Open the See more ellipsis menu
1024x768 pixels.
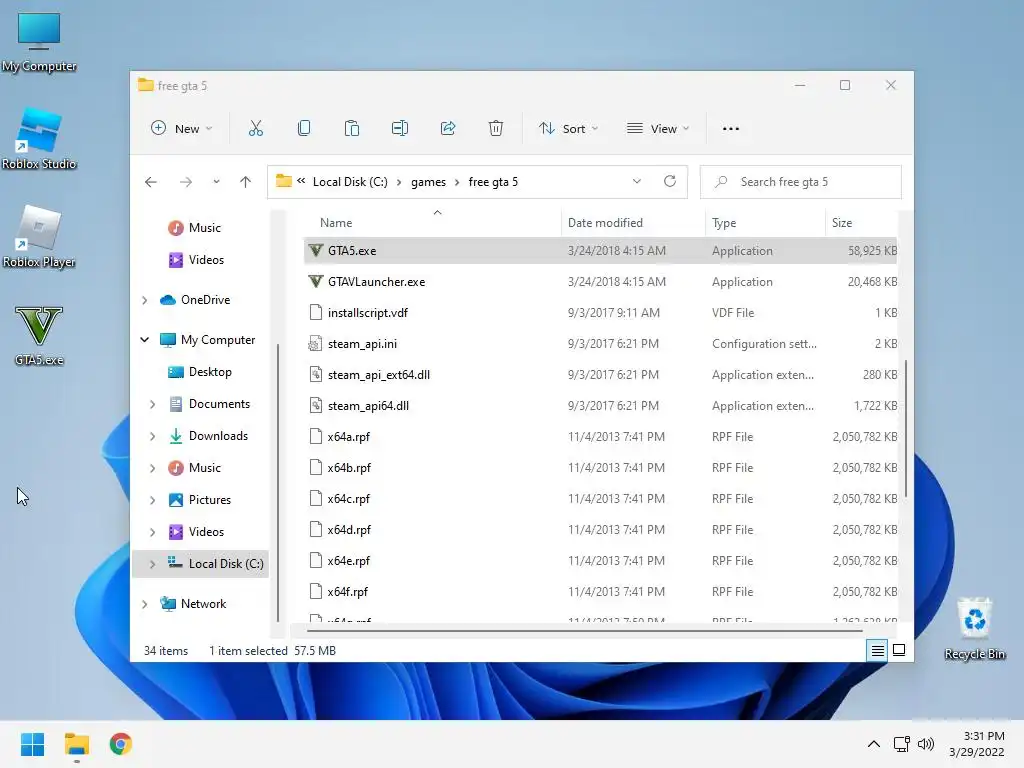click(x=731, y=129)
